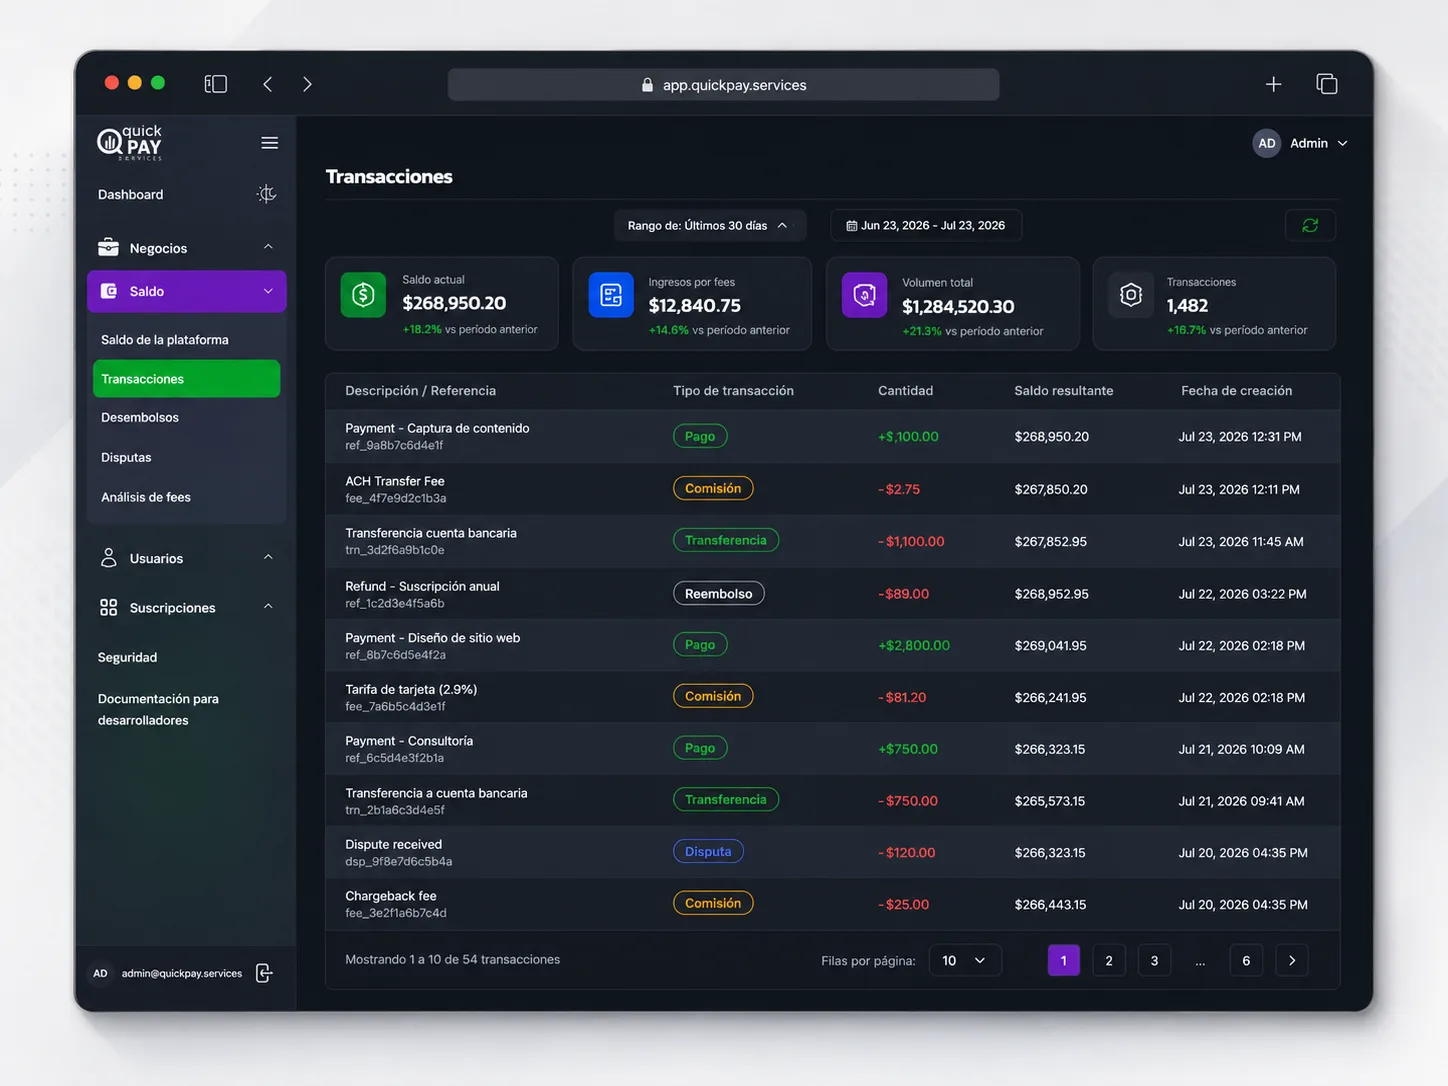Expand the Usuarios menu chevron
This screenshot has height=1086, width=1448.
(268, 557)
